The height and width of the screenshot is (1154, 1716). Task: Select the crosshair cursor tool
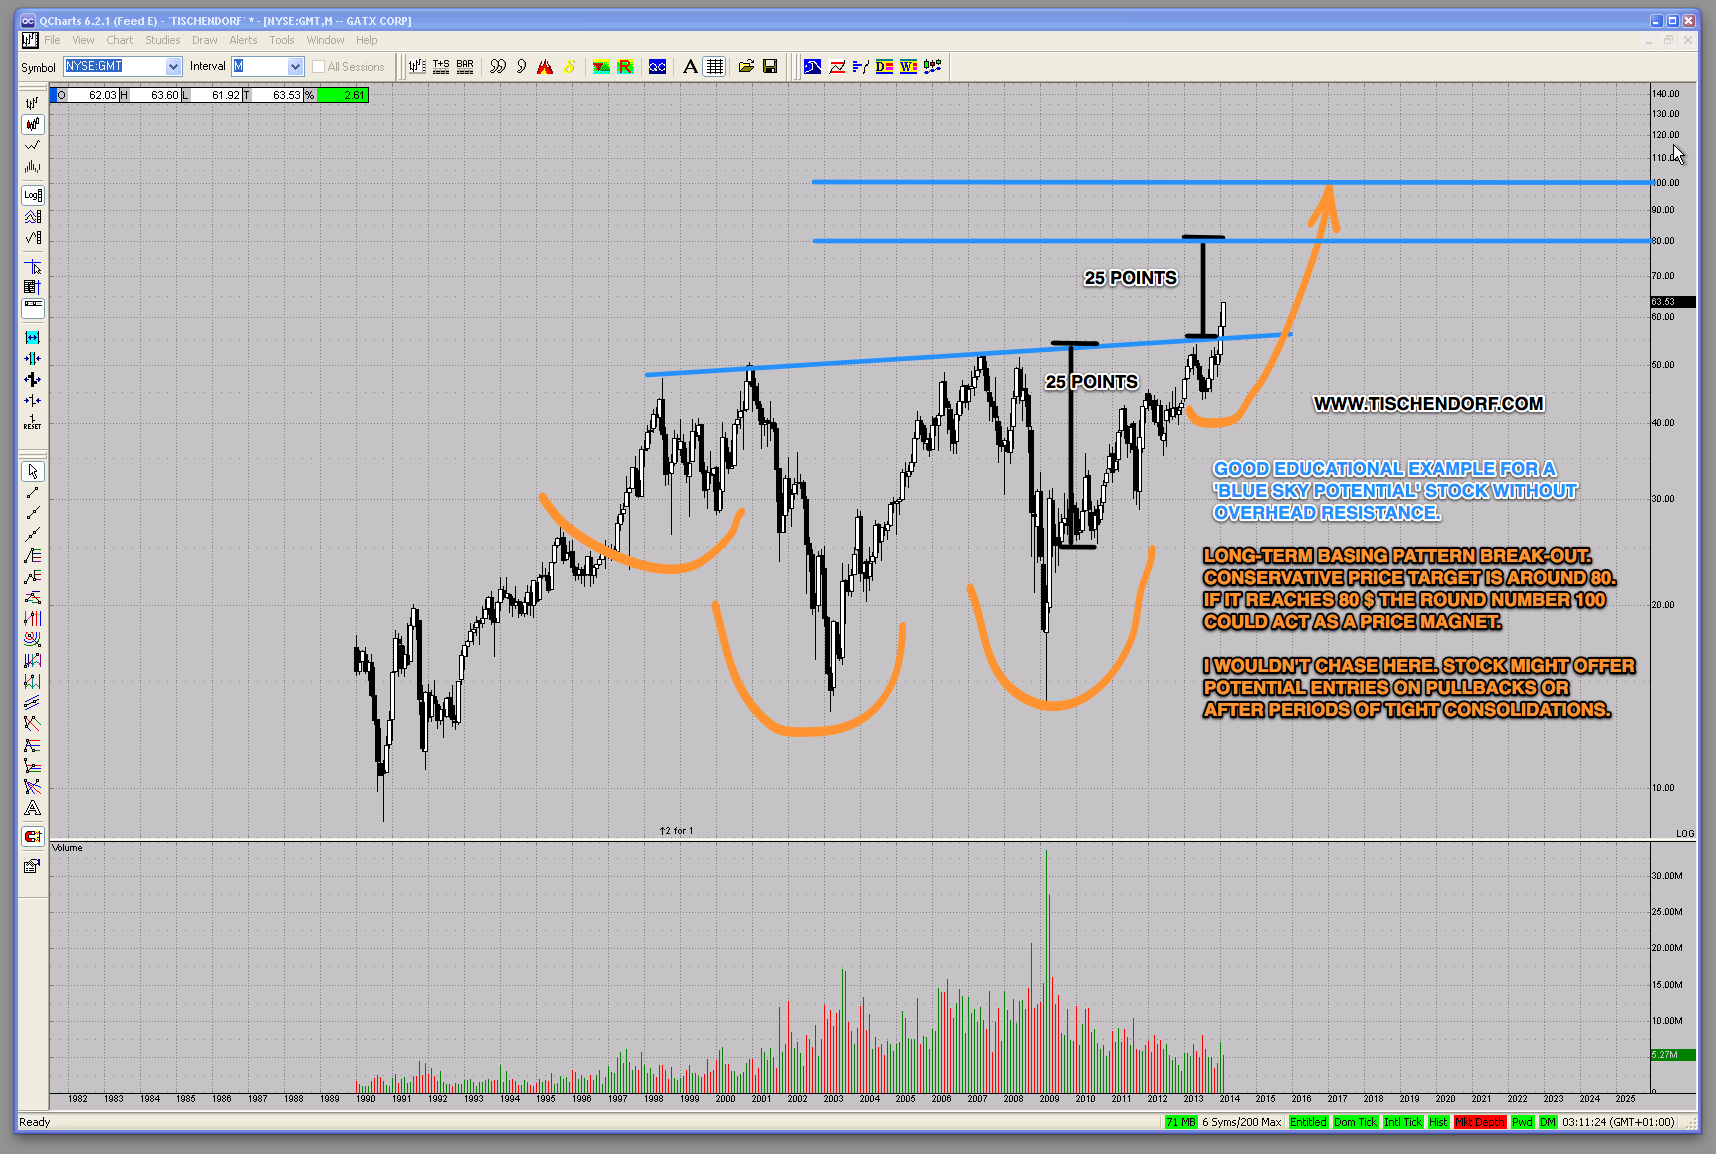click(33, 267)
